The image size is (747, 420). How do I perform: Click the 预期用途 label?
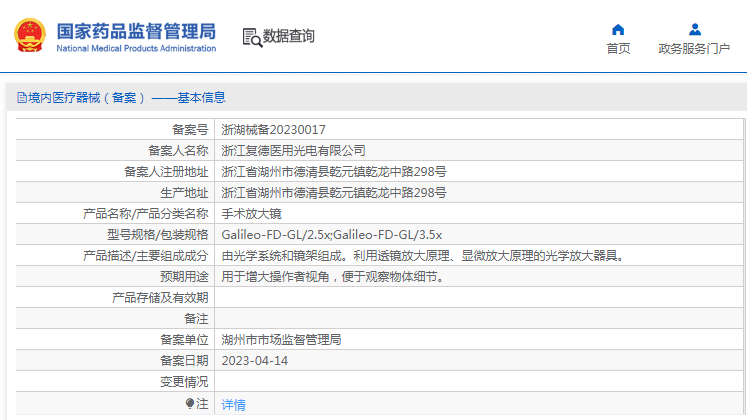(x=184, y=277)
